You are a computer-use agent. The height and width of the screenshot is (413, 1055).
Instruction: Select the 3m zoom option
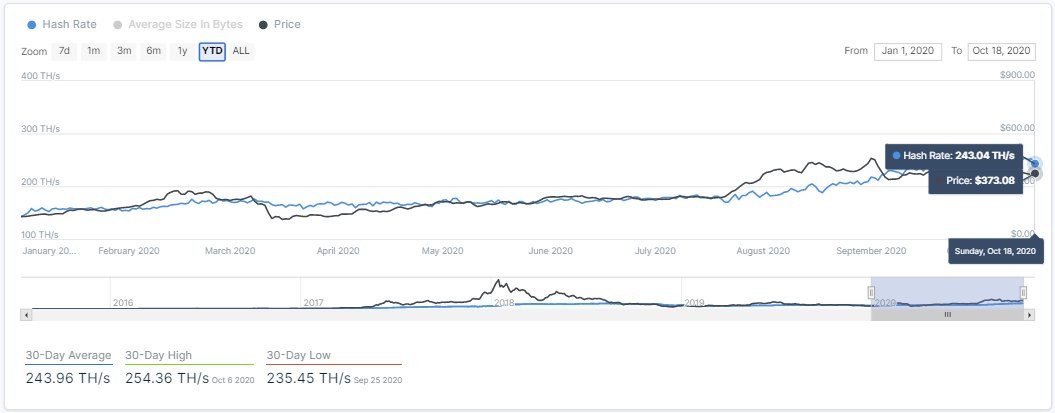pos(124,51)
